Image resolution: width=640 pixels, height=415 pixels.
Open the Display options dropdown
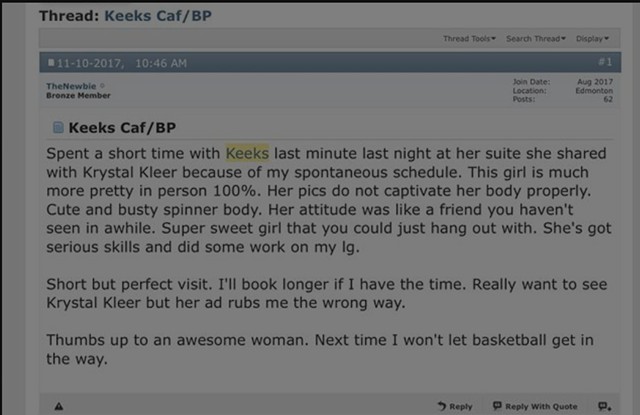[592, 39]
